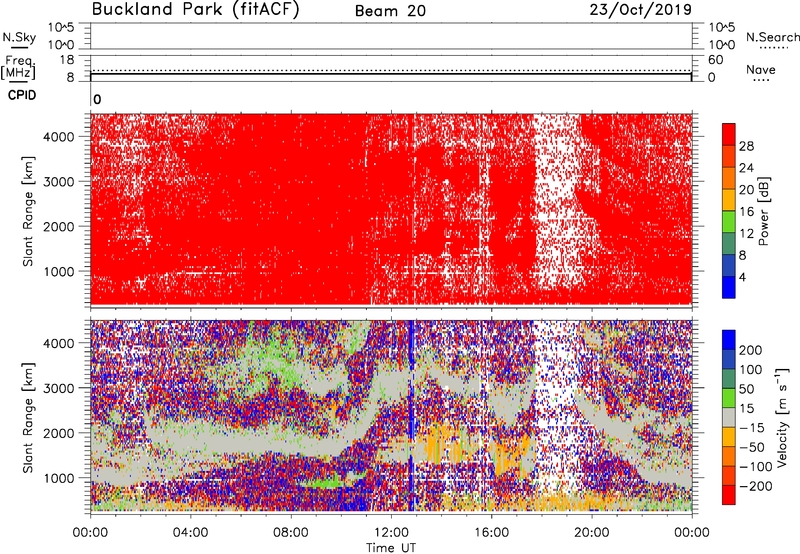Click the 20:00 time tick label

(x=591, y=533)
